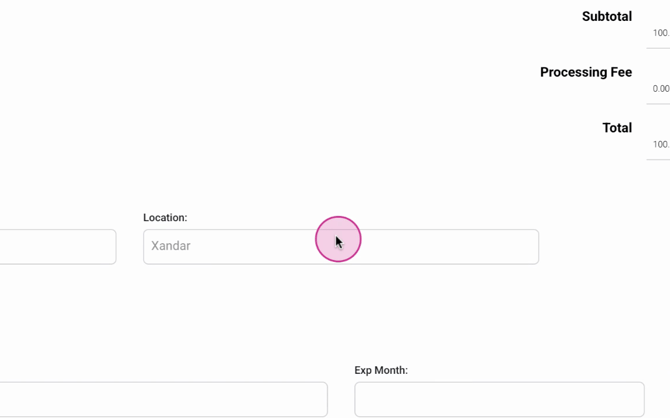Click the Subtotal label
Screen dimensions: 670x418
click(x=606, y=17)
